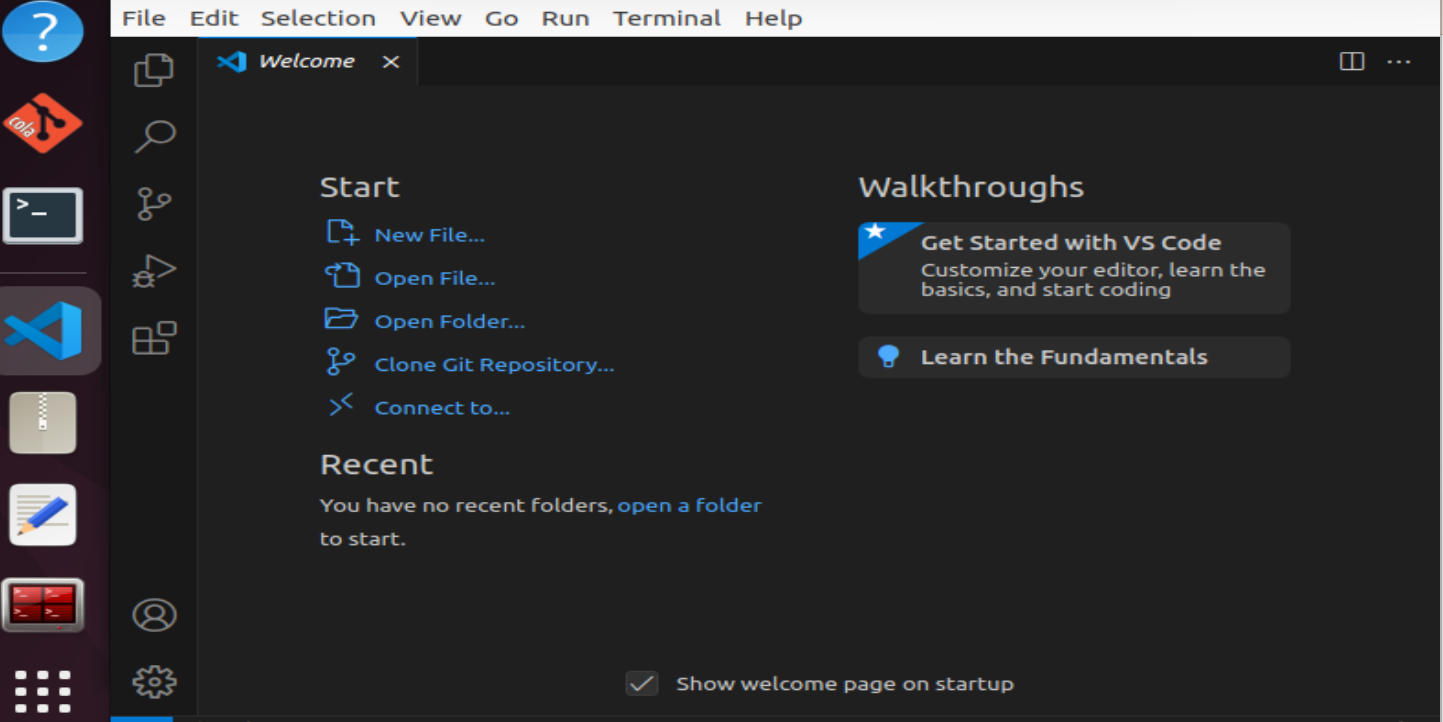Screen dimensions: 1443x722
Task: Open the Search view icon
Action: coord(154,136)
